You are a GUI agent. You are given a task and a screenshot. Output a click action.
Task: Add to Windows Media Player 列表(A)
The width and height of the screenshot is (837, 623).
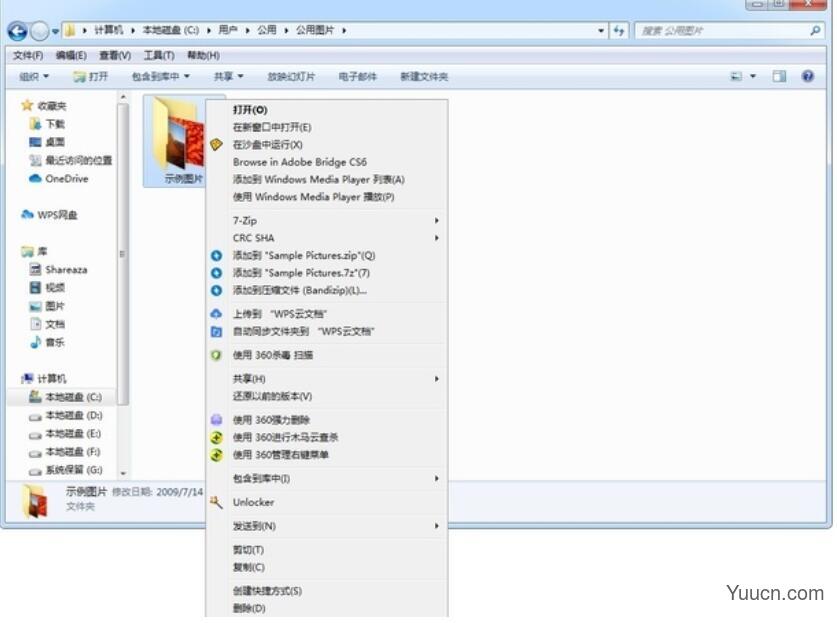(x=327, y=179)
